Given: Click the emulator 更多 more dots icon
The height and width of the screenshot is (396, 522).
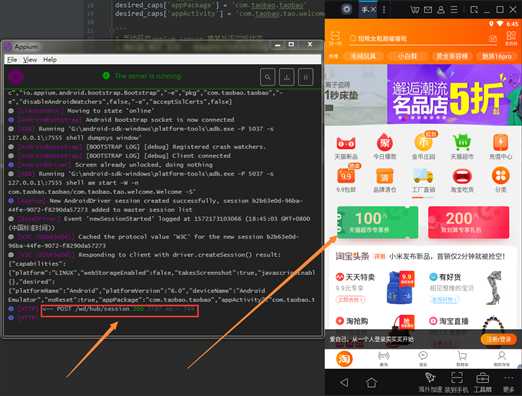Looking at the screenshot, I should (x=509, y=383).
